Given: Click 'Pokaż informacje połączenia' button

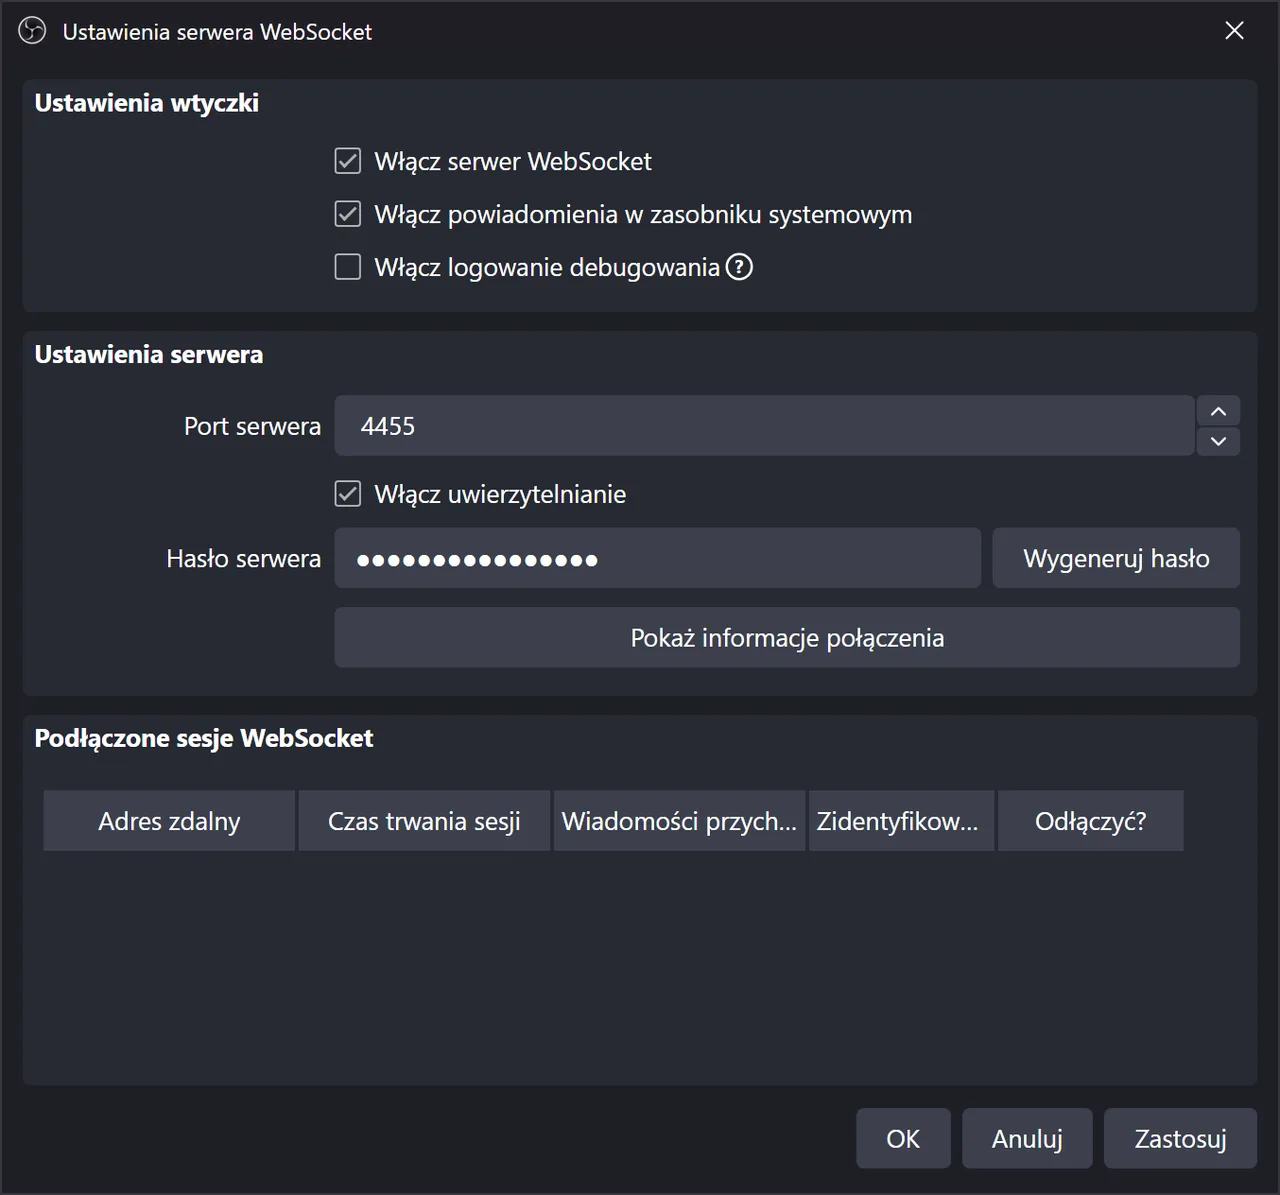Looking at the screenshot, I should 787,638.
